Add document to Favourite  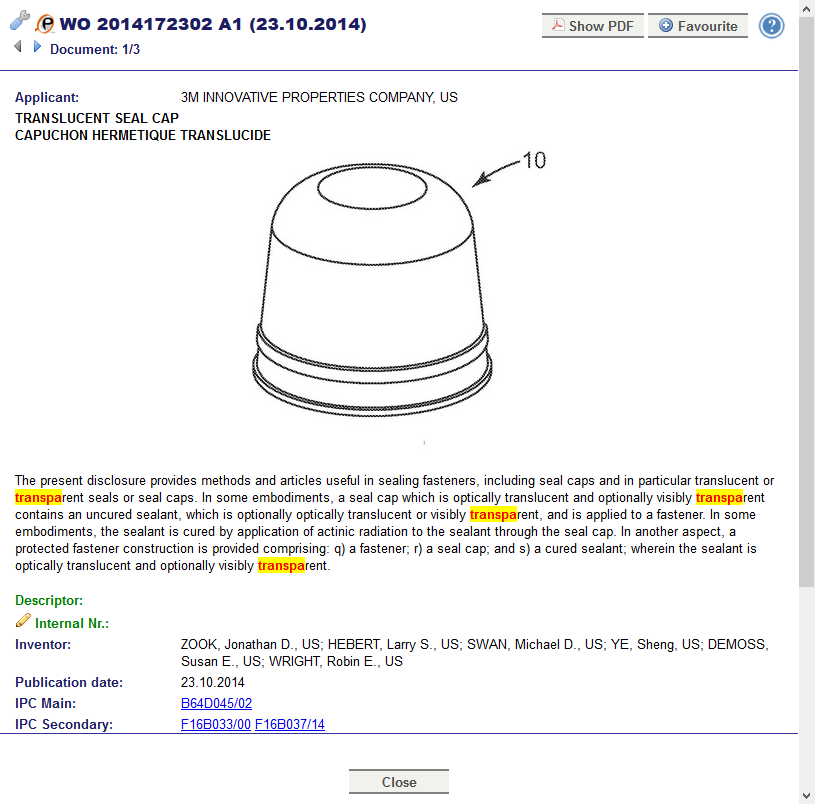click(x=698, y=25)
